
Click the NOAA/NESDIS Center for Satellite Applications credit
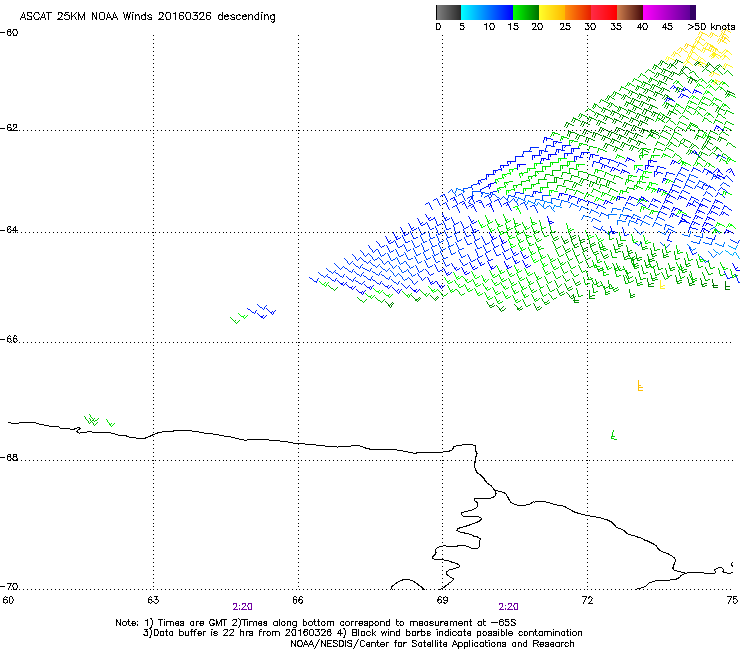432,643
